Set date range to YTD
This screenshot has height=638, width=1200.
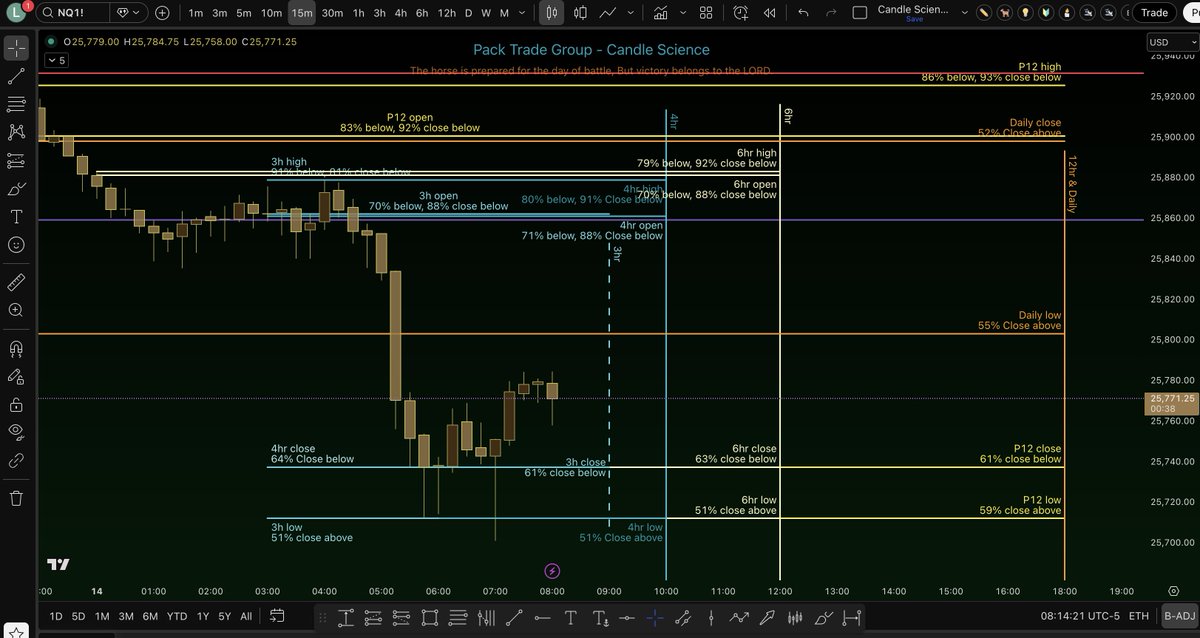click(x=177, y=616)
